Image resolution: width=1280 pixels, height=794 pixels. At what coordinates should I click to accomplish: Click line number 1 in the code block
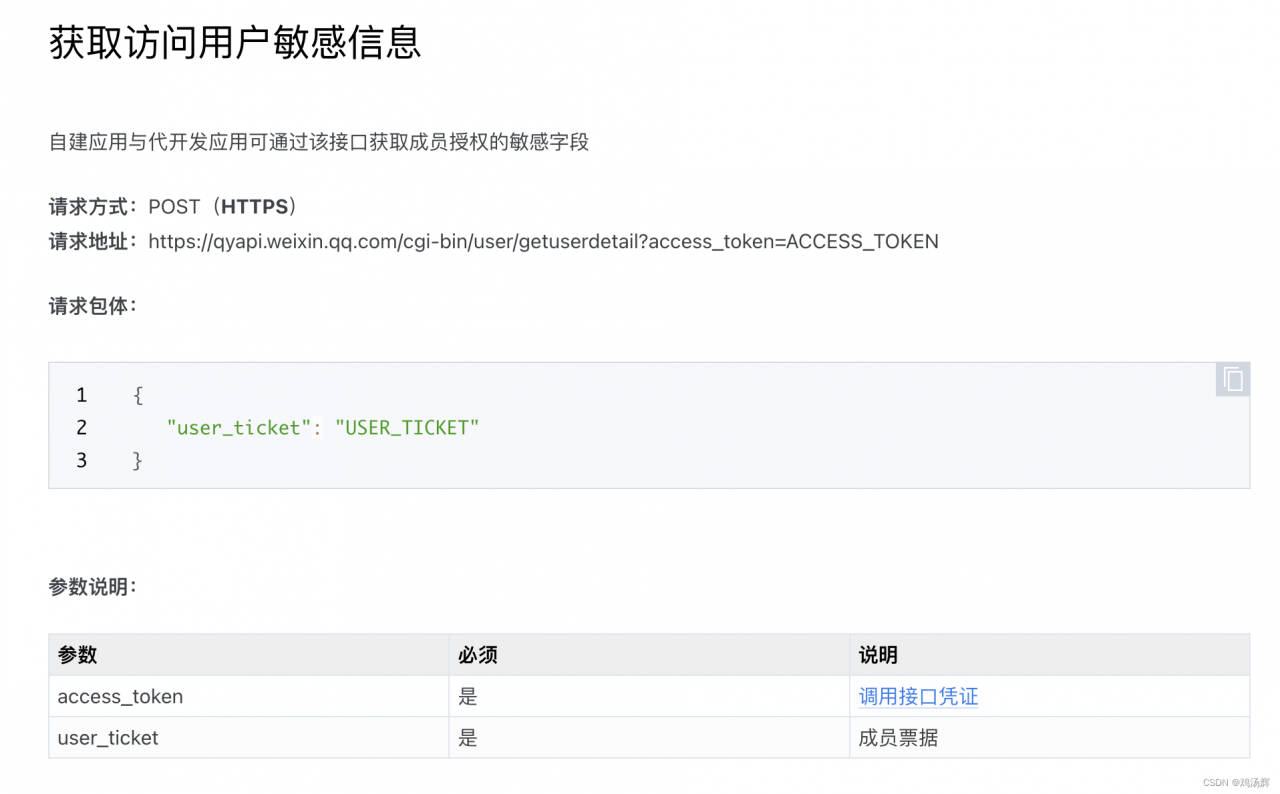[81, 394]
